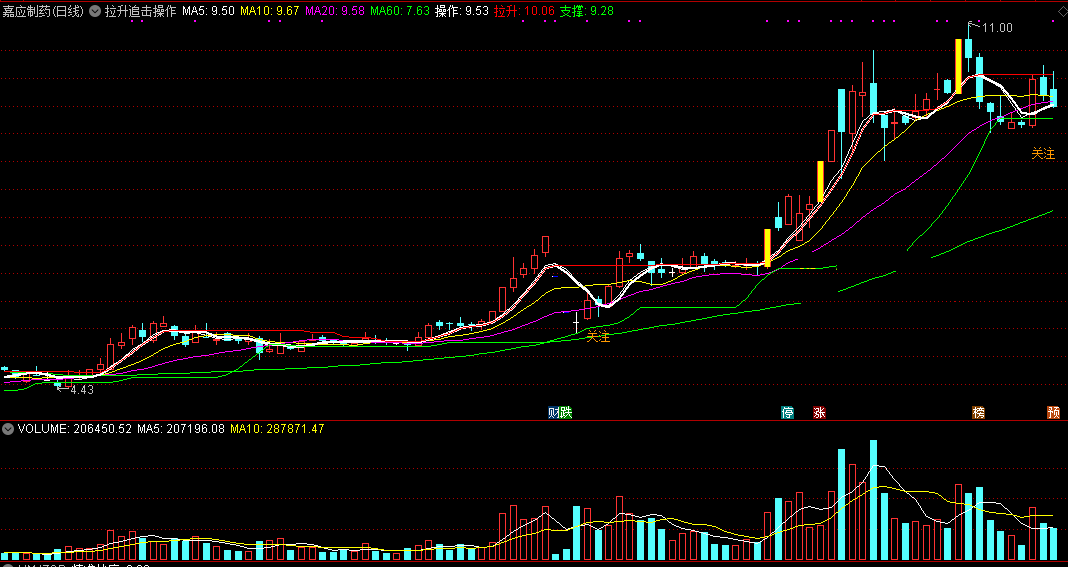The height and width of the screenshot is (567, 1068).
Task: Click the green 跌 event marker
Action: click(x=566, y=412)
